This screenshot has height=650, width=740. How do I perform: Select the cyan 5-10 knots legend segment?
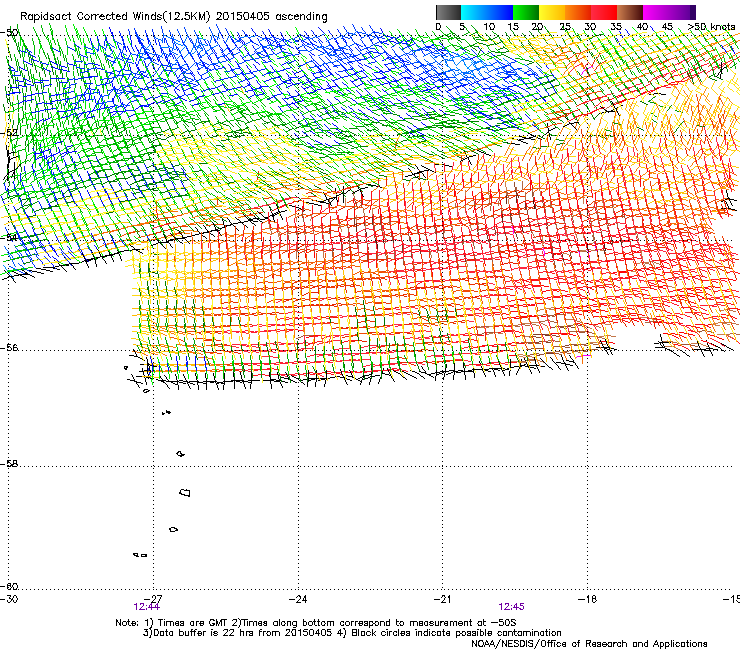point(474,12)
